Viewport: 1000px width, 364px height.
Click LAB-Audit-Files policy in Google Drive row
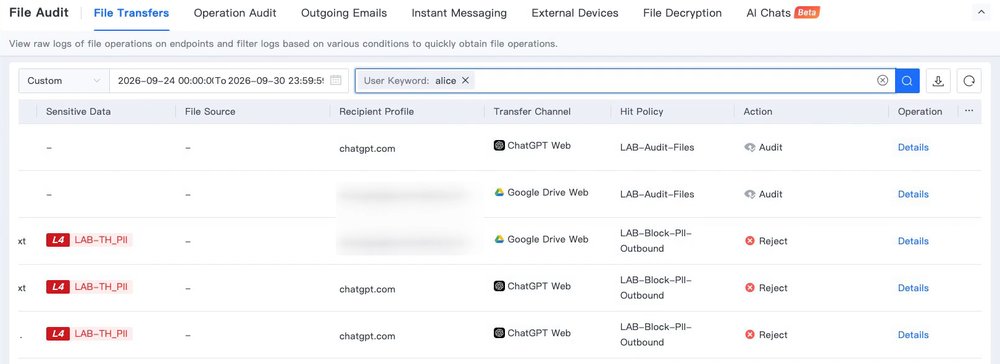coord(657,194)
